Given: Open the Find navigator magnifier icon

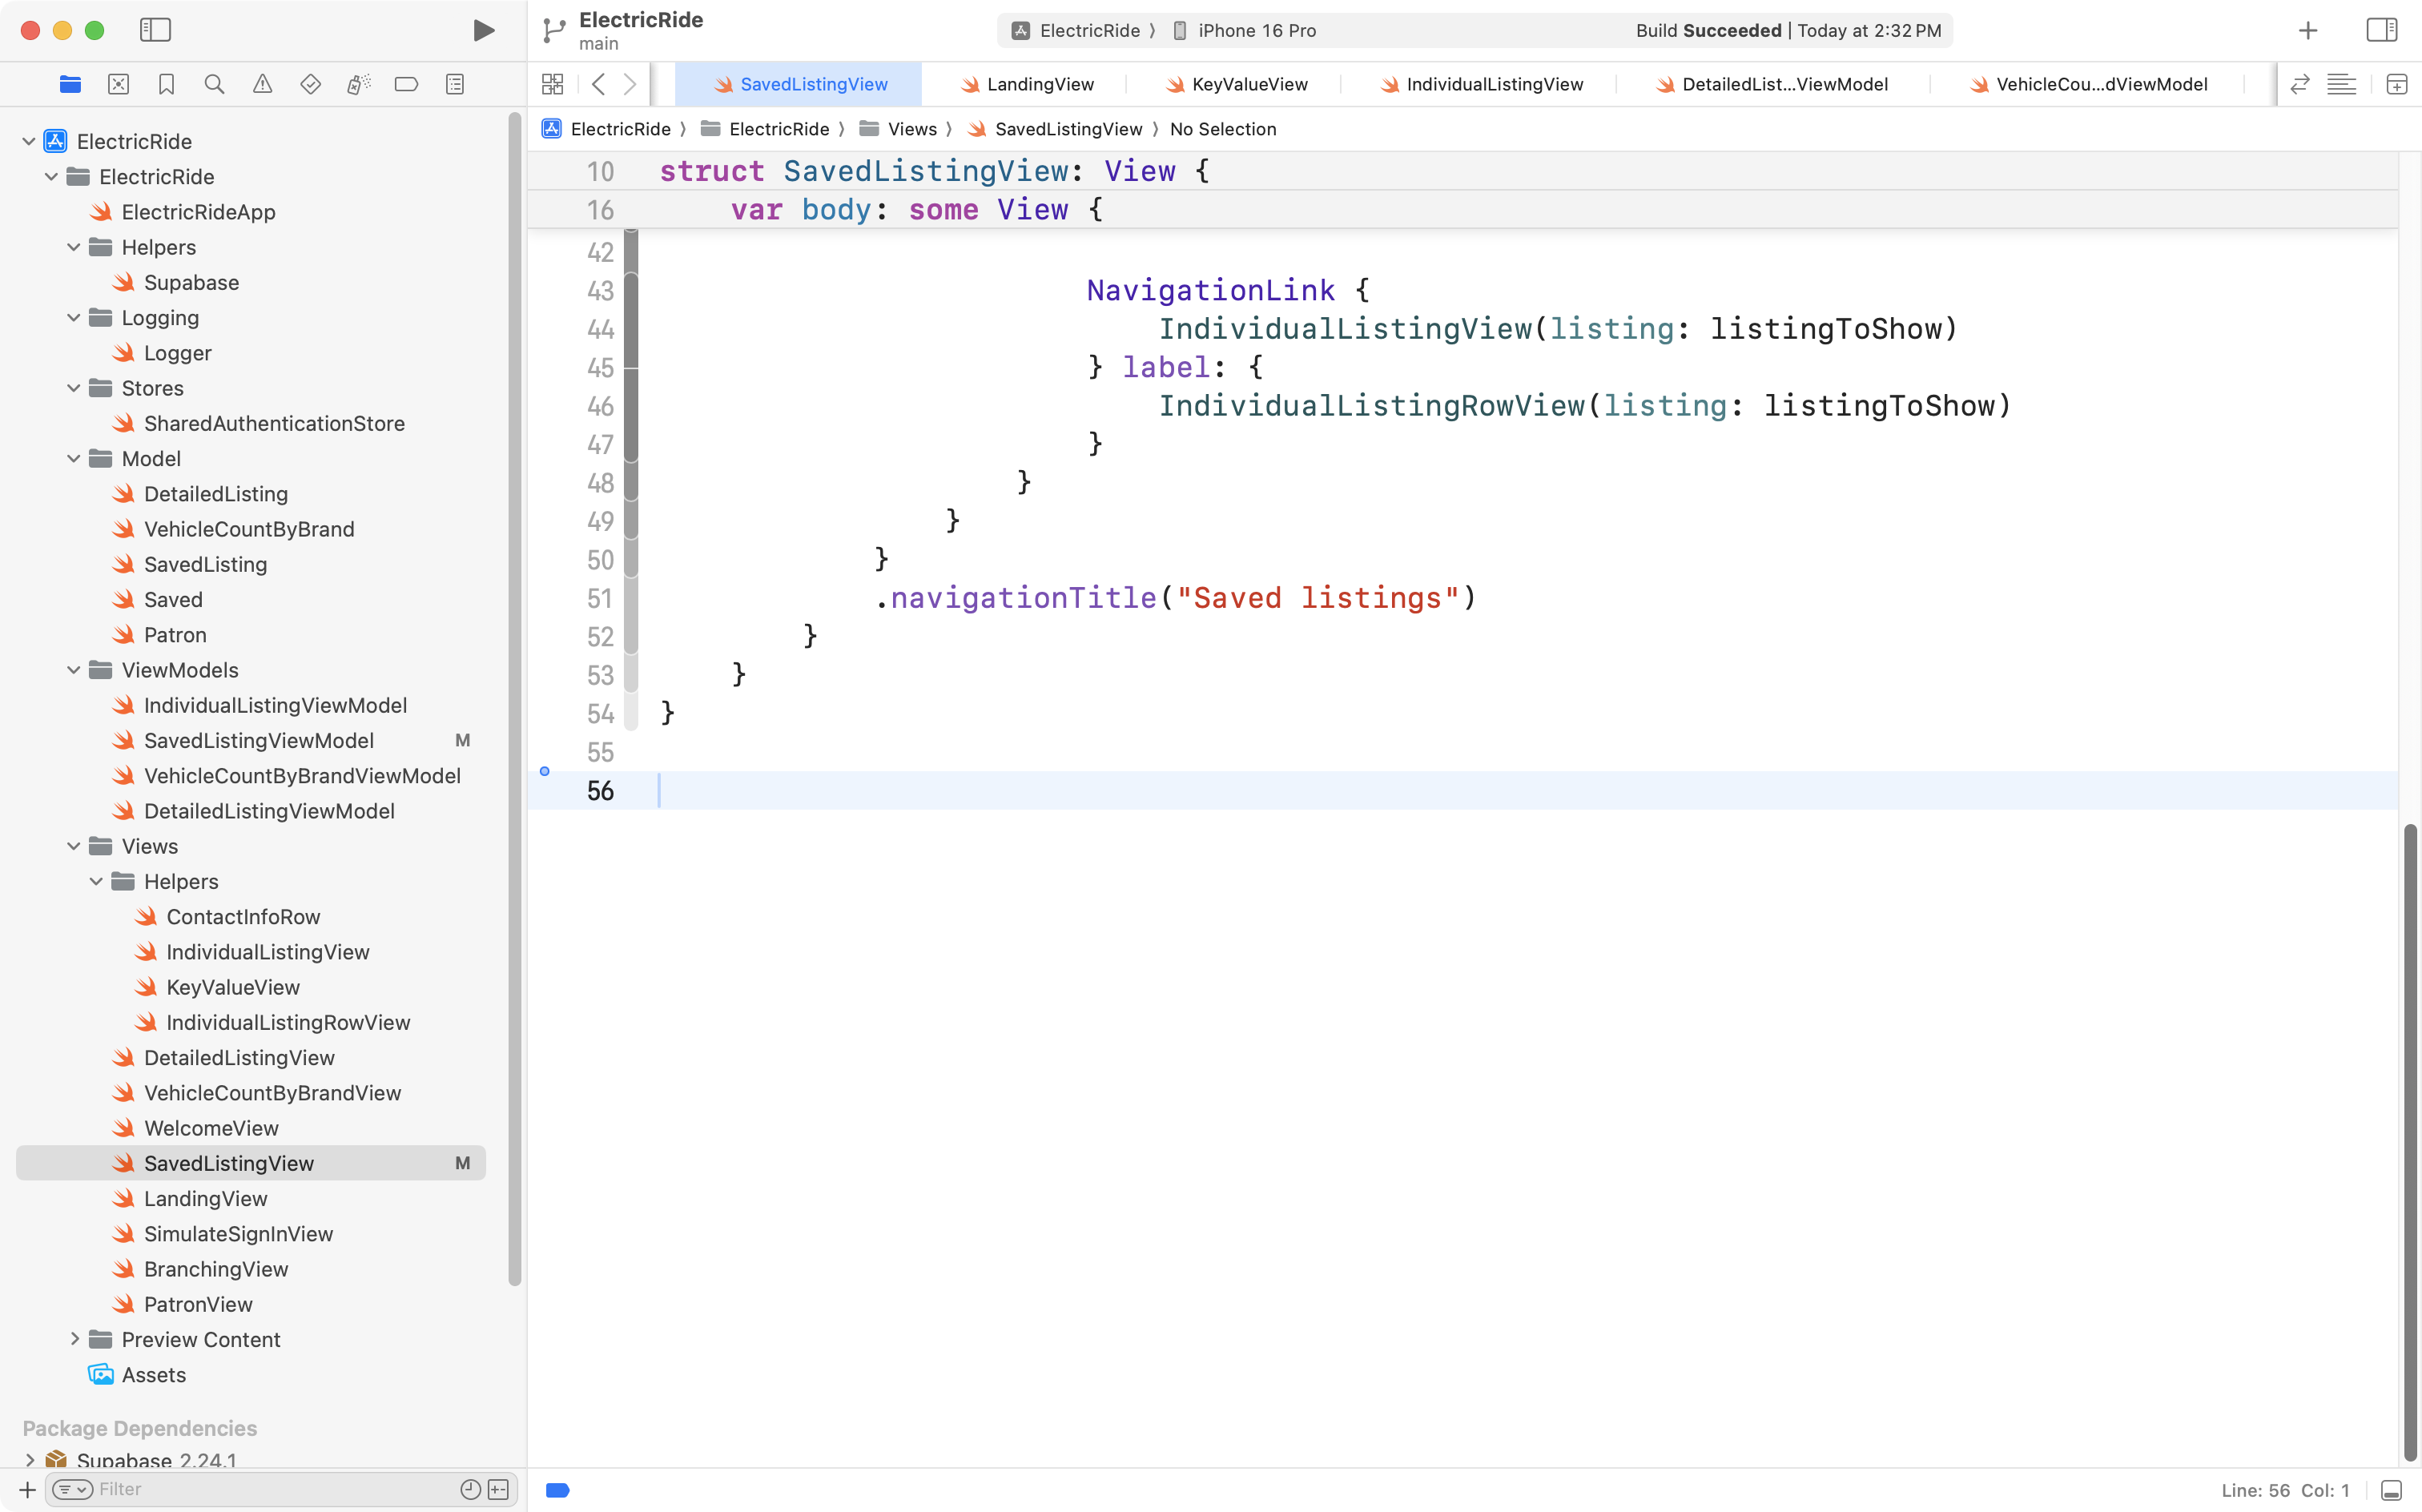Looking at the screenshot, I should [214, 84].
